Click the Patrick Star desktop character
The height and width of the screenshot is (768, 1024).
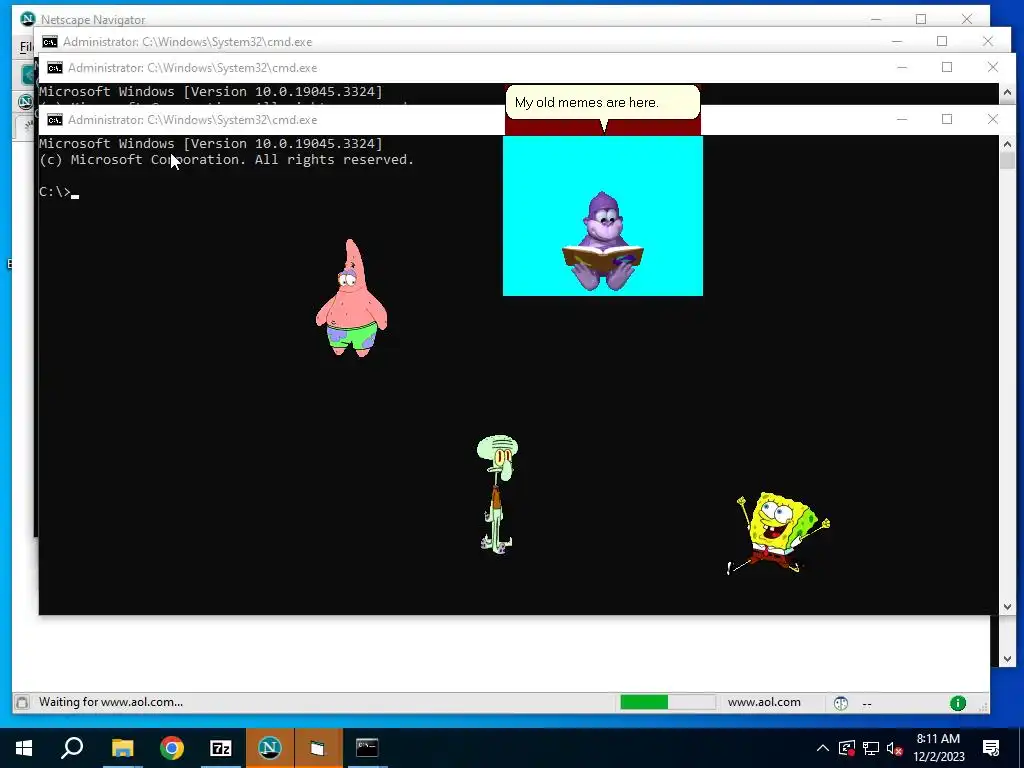pyautogui.click(x=351, y=298)
